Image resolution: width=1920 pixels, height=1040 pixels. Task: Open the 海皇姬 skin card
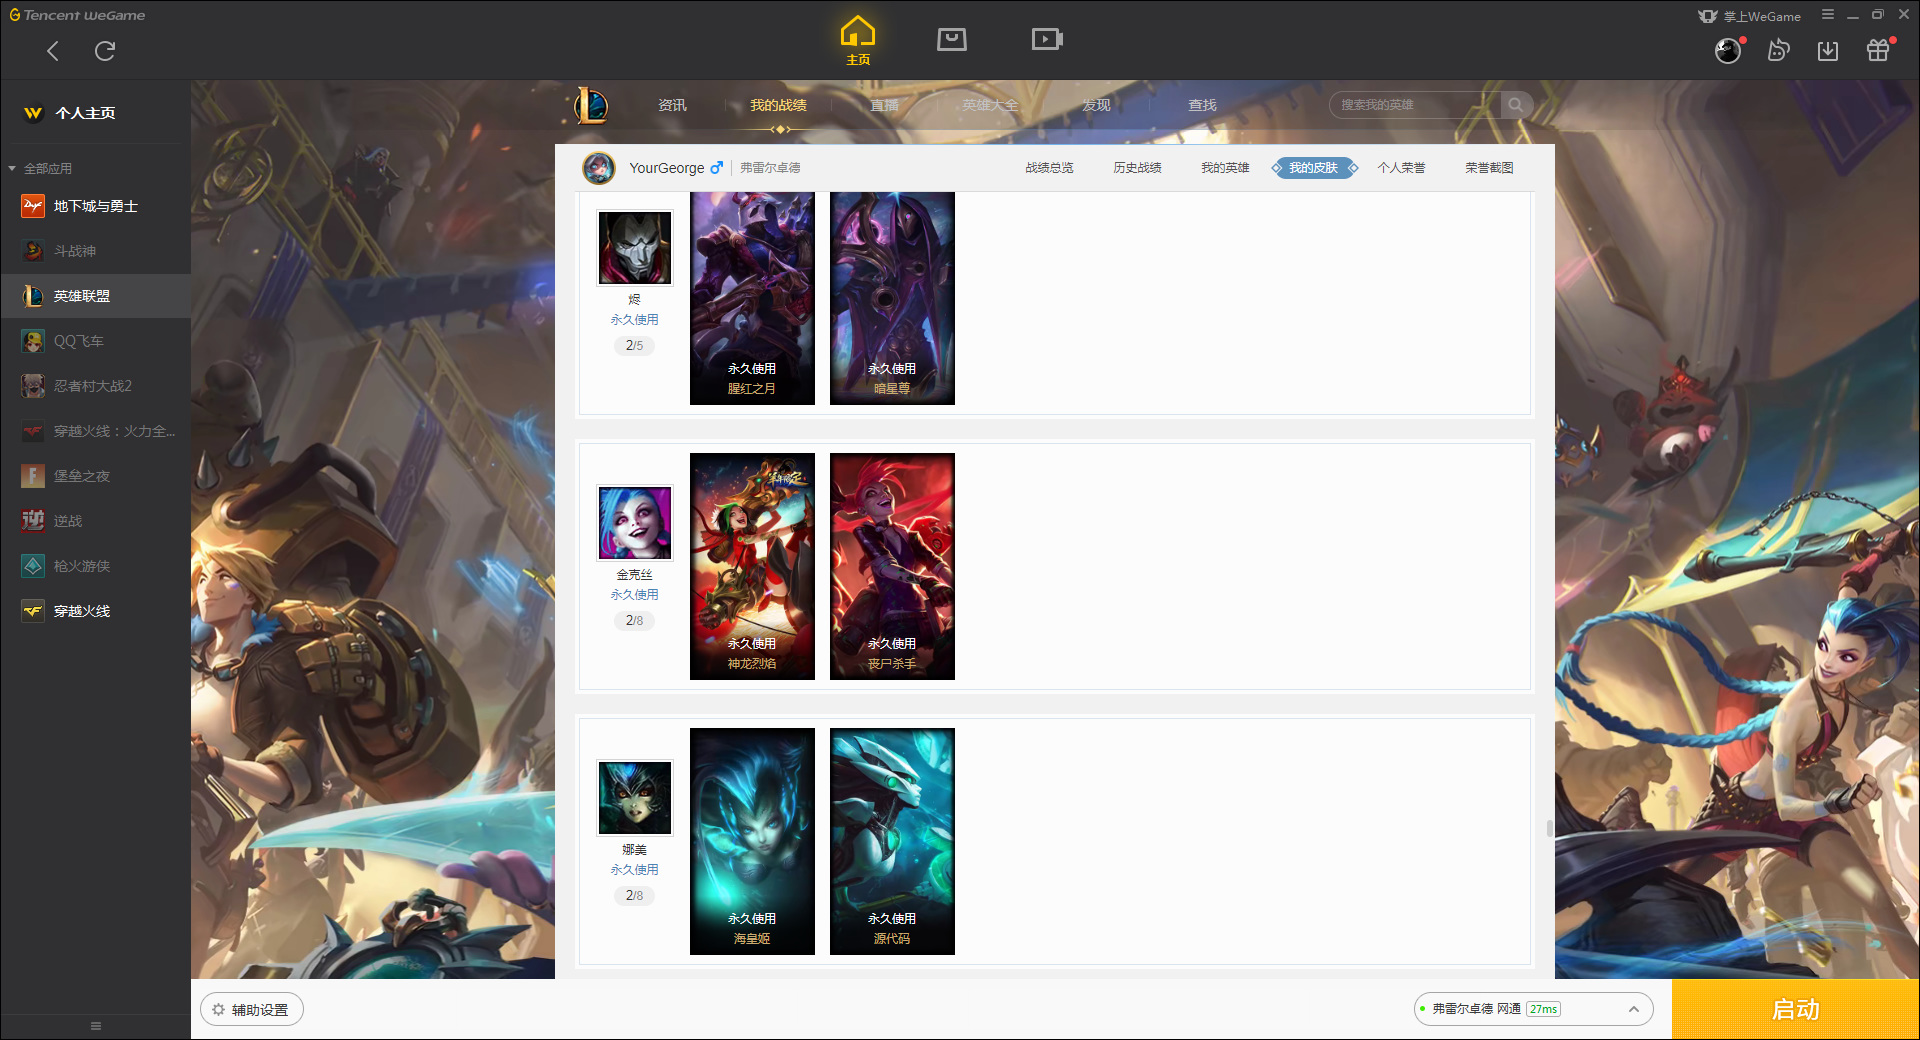click(752, 841)
